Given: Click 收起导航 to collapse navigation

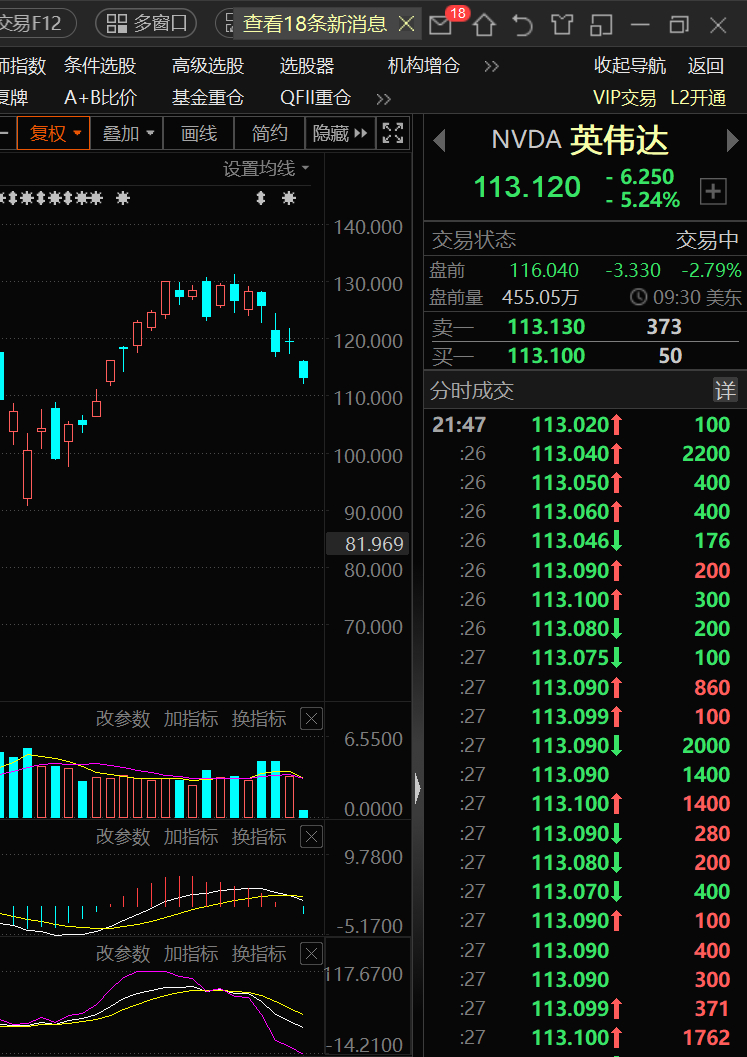Looking at the screenshot, I should coord(630,66).
